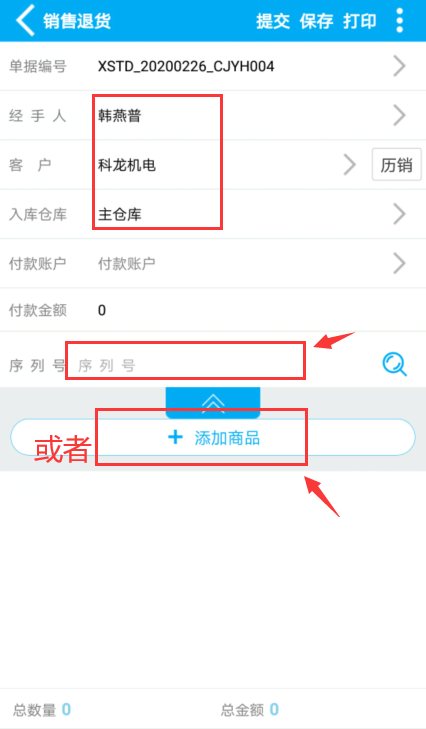Tap the serial number search magnifier icon

tap(394, 364)
